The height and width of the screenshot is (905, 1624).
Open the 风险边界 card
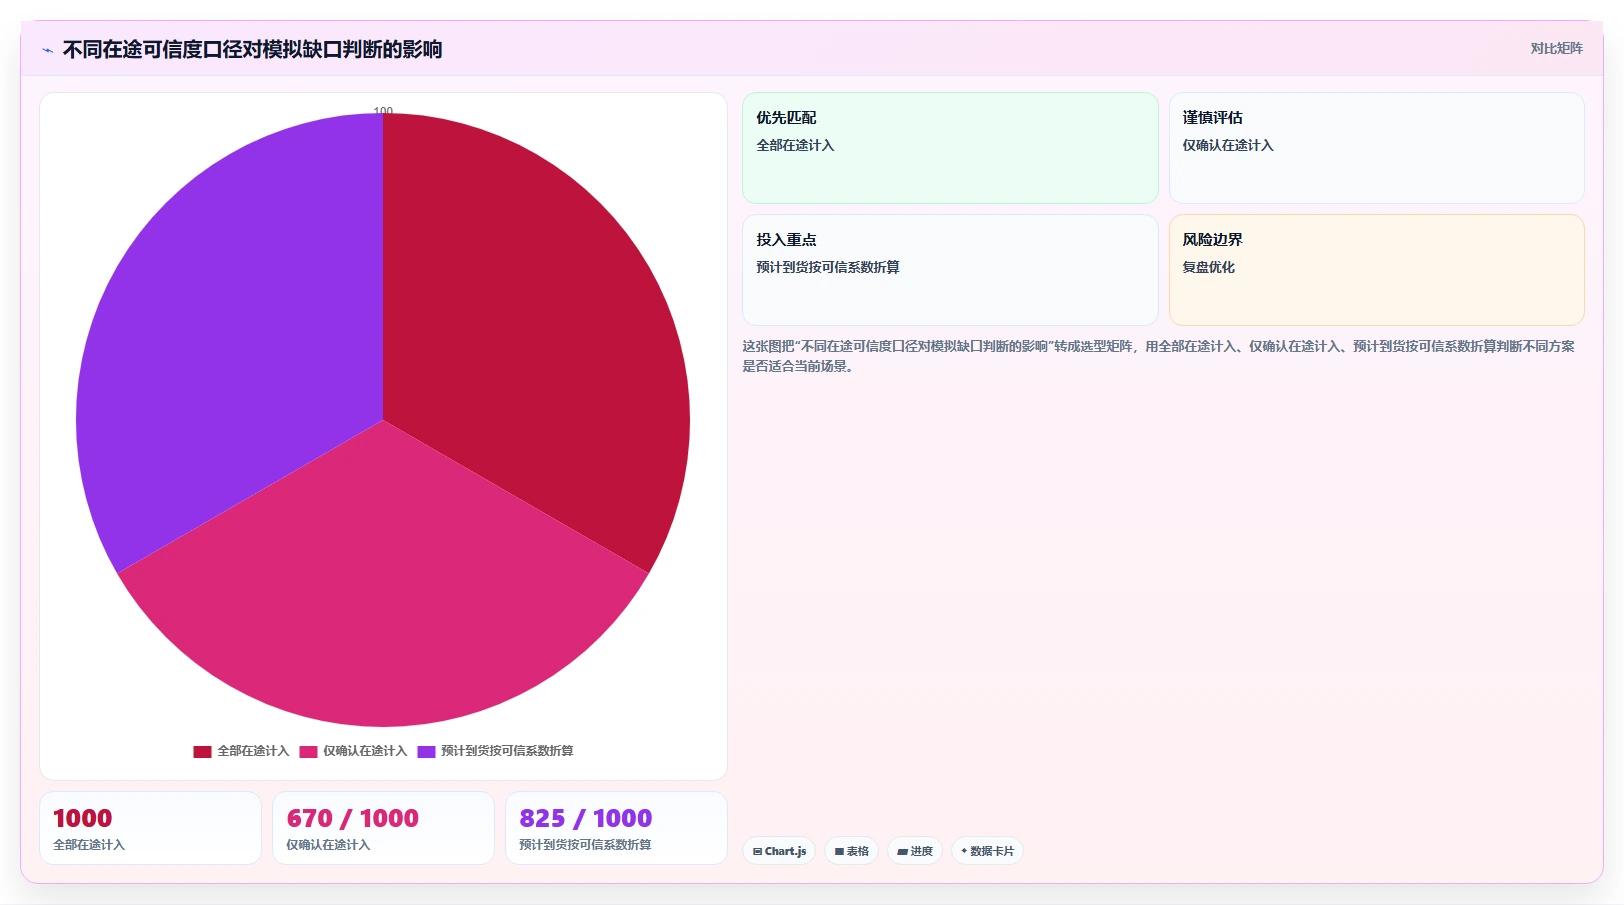coord(1376,270)
